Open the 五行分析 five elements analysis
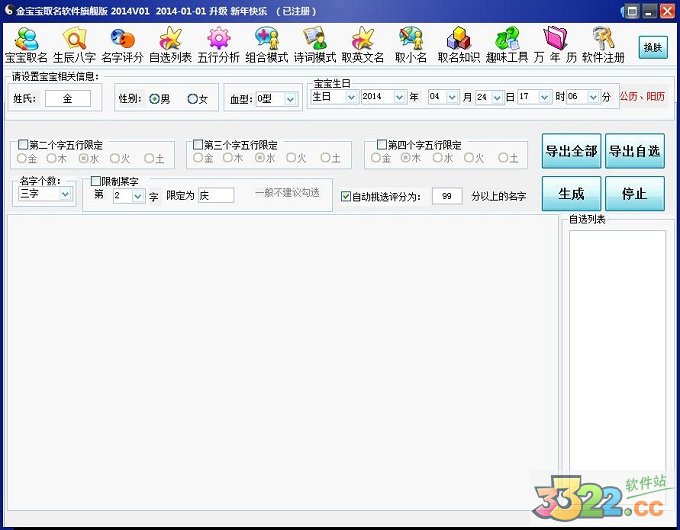 tap(219, 45)
